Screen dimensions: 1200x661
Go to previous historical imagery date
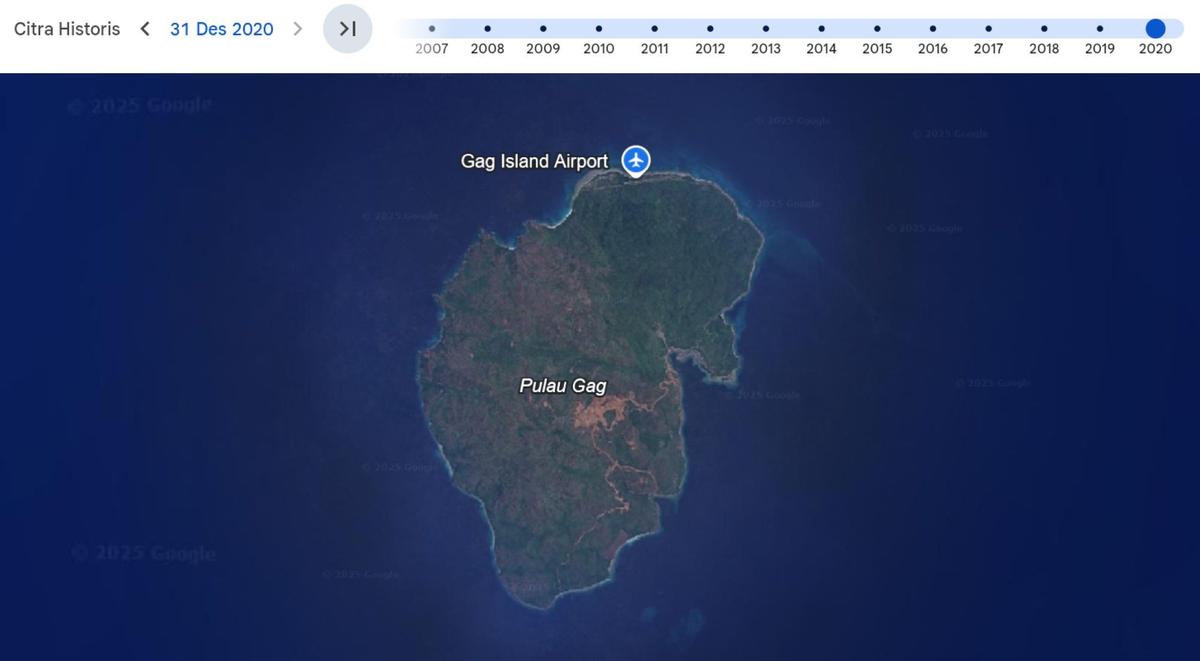click(x=145, y=29)
